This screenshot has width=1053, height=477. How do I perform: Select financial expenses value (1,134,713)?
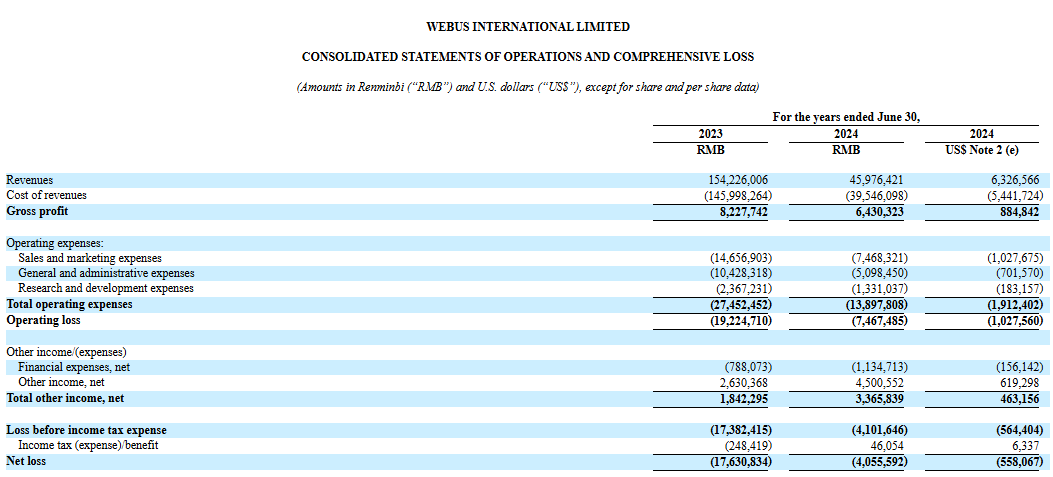(880, 367)
